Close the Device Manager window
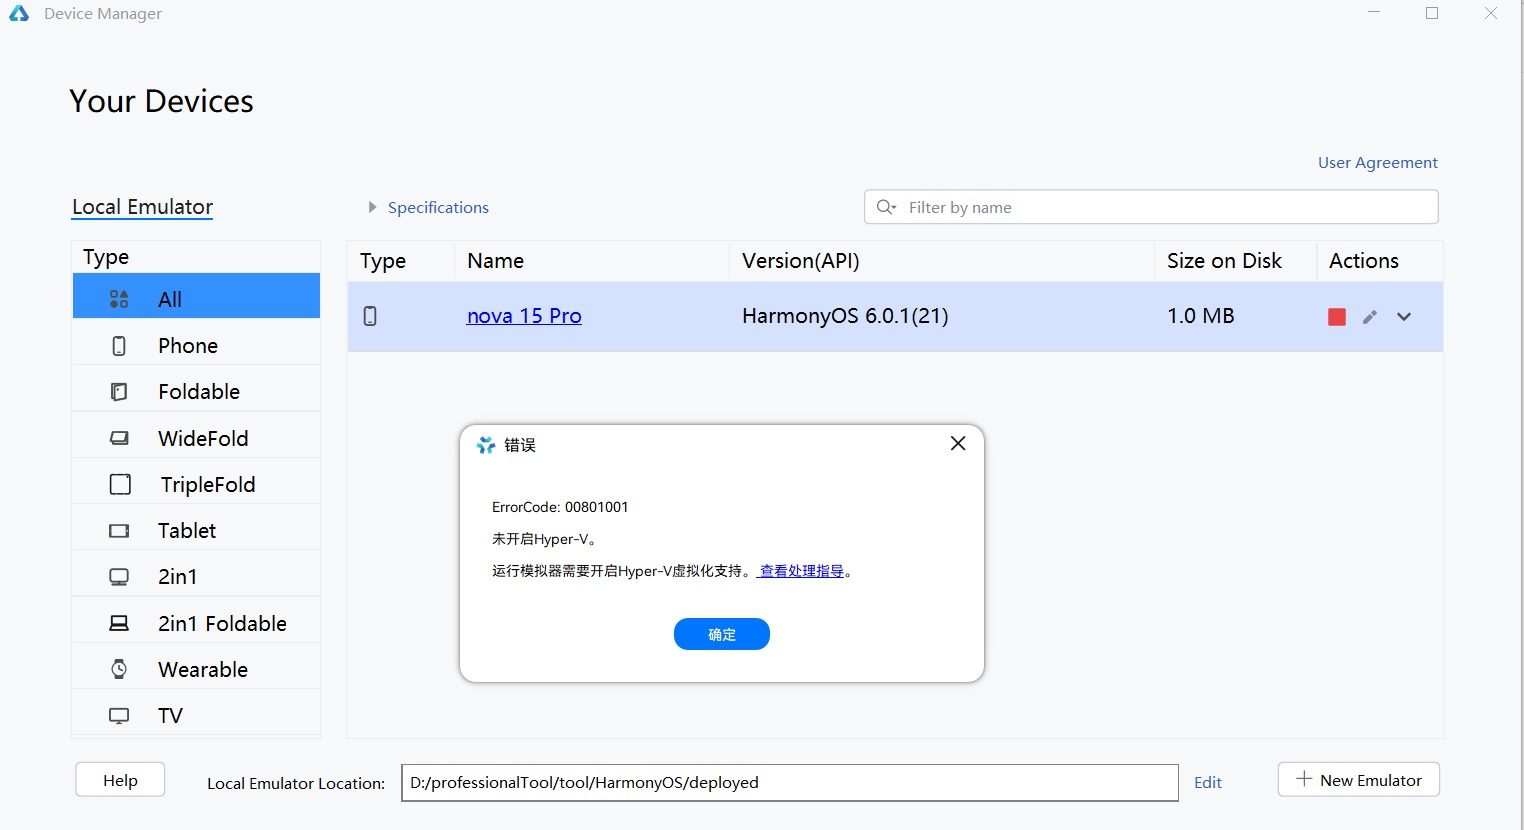Screen dimensions: 1524x830 coord(1491,13)
